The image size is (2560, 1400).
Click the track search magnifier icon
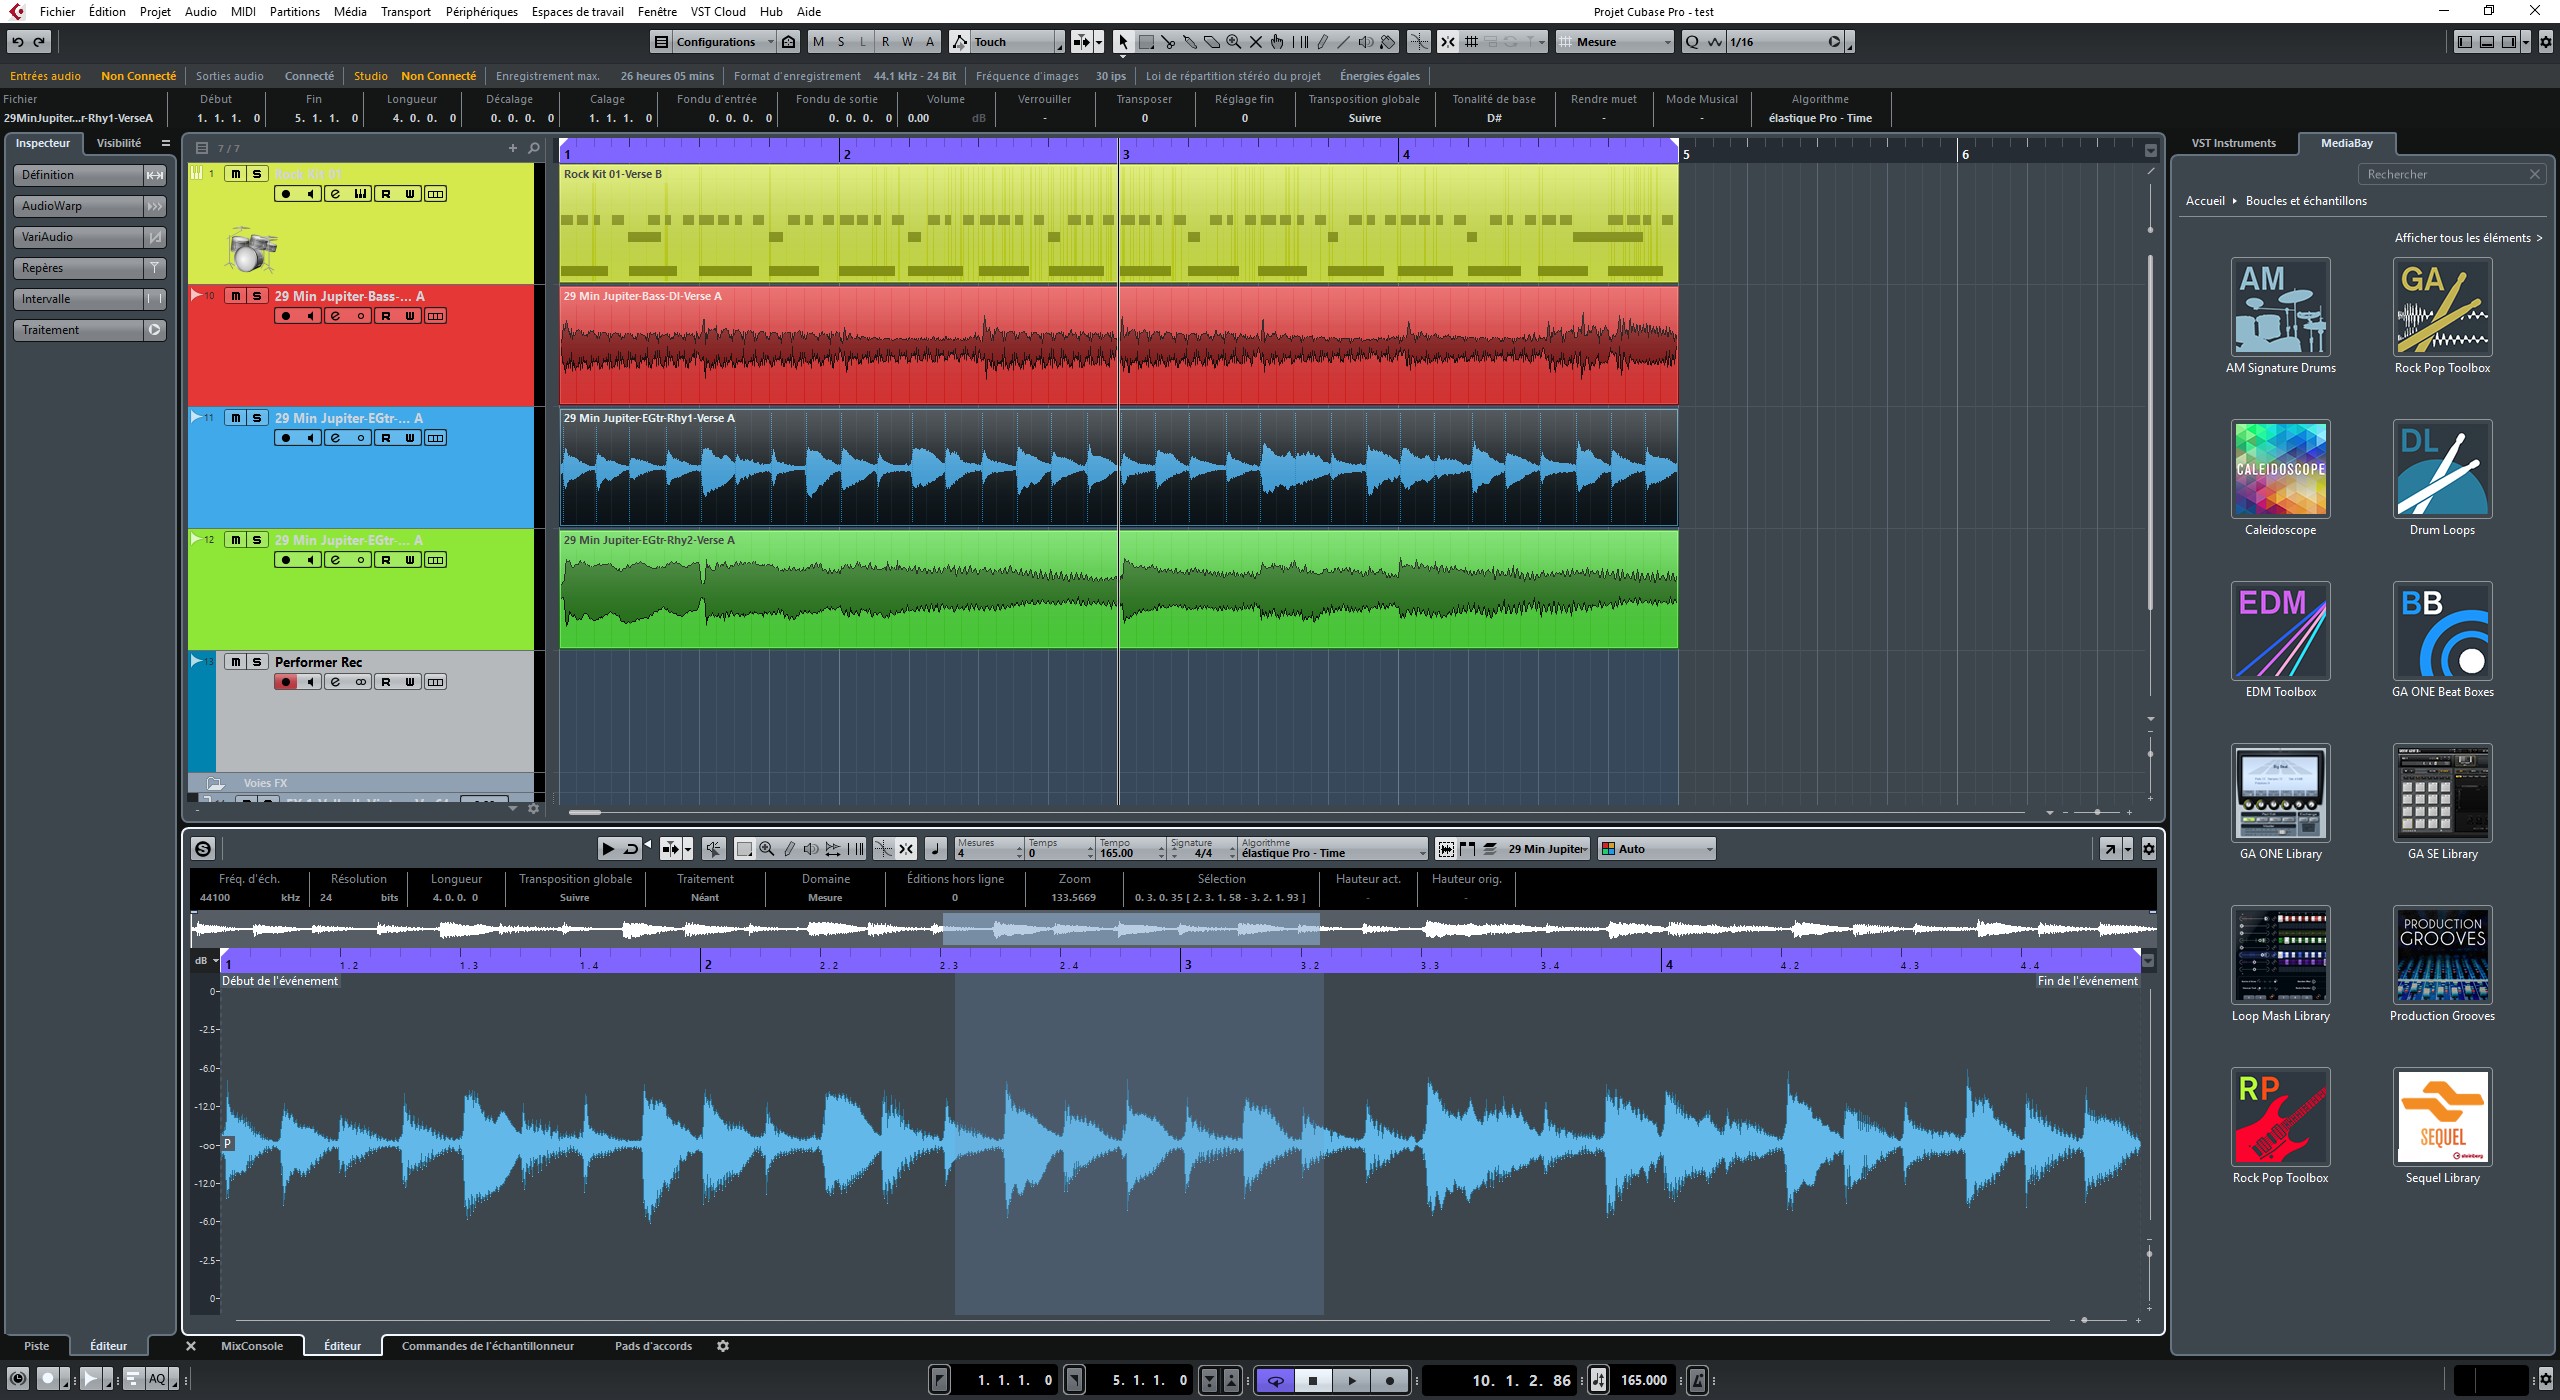pos(534,148)
